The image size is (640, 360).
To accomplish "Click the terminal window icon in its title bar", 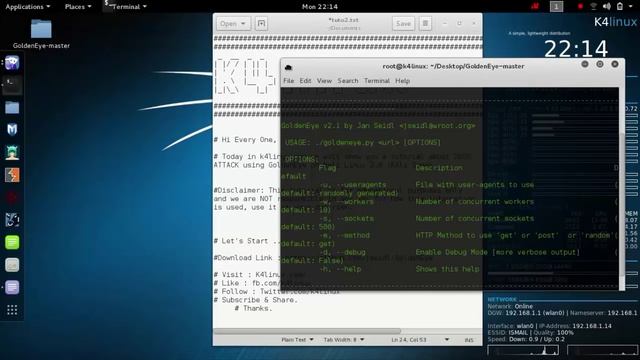I will (x=289, y=67).
